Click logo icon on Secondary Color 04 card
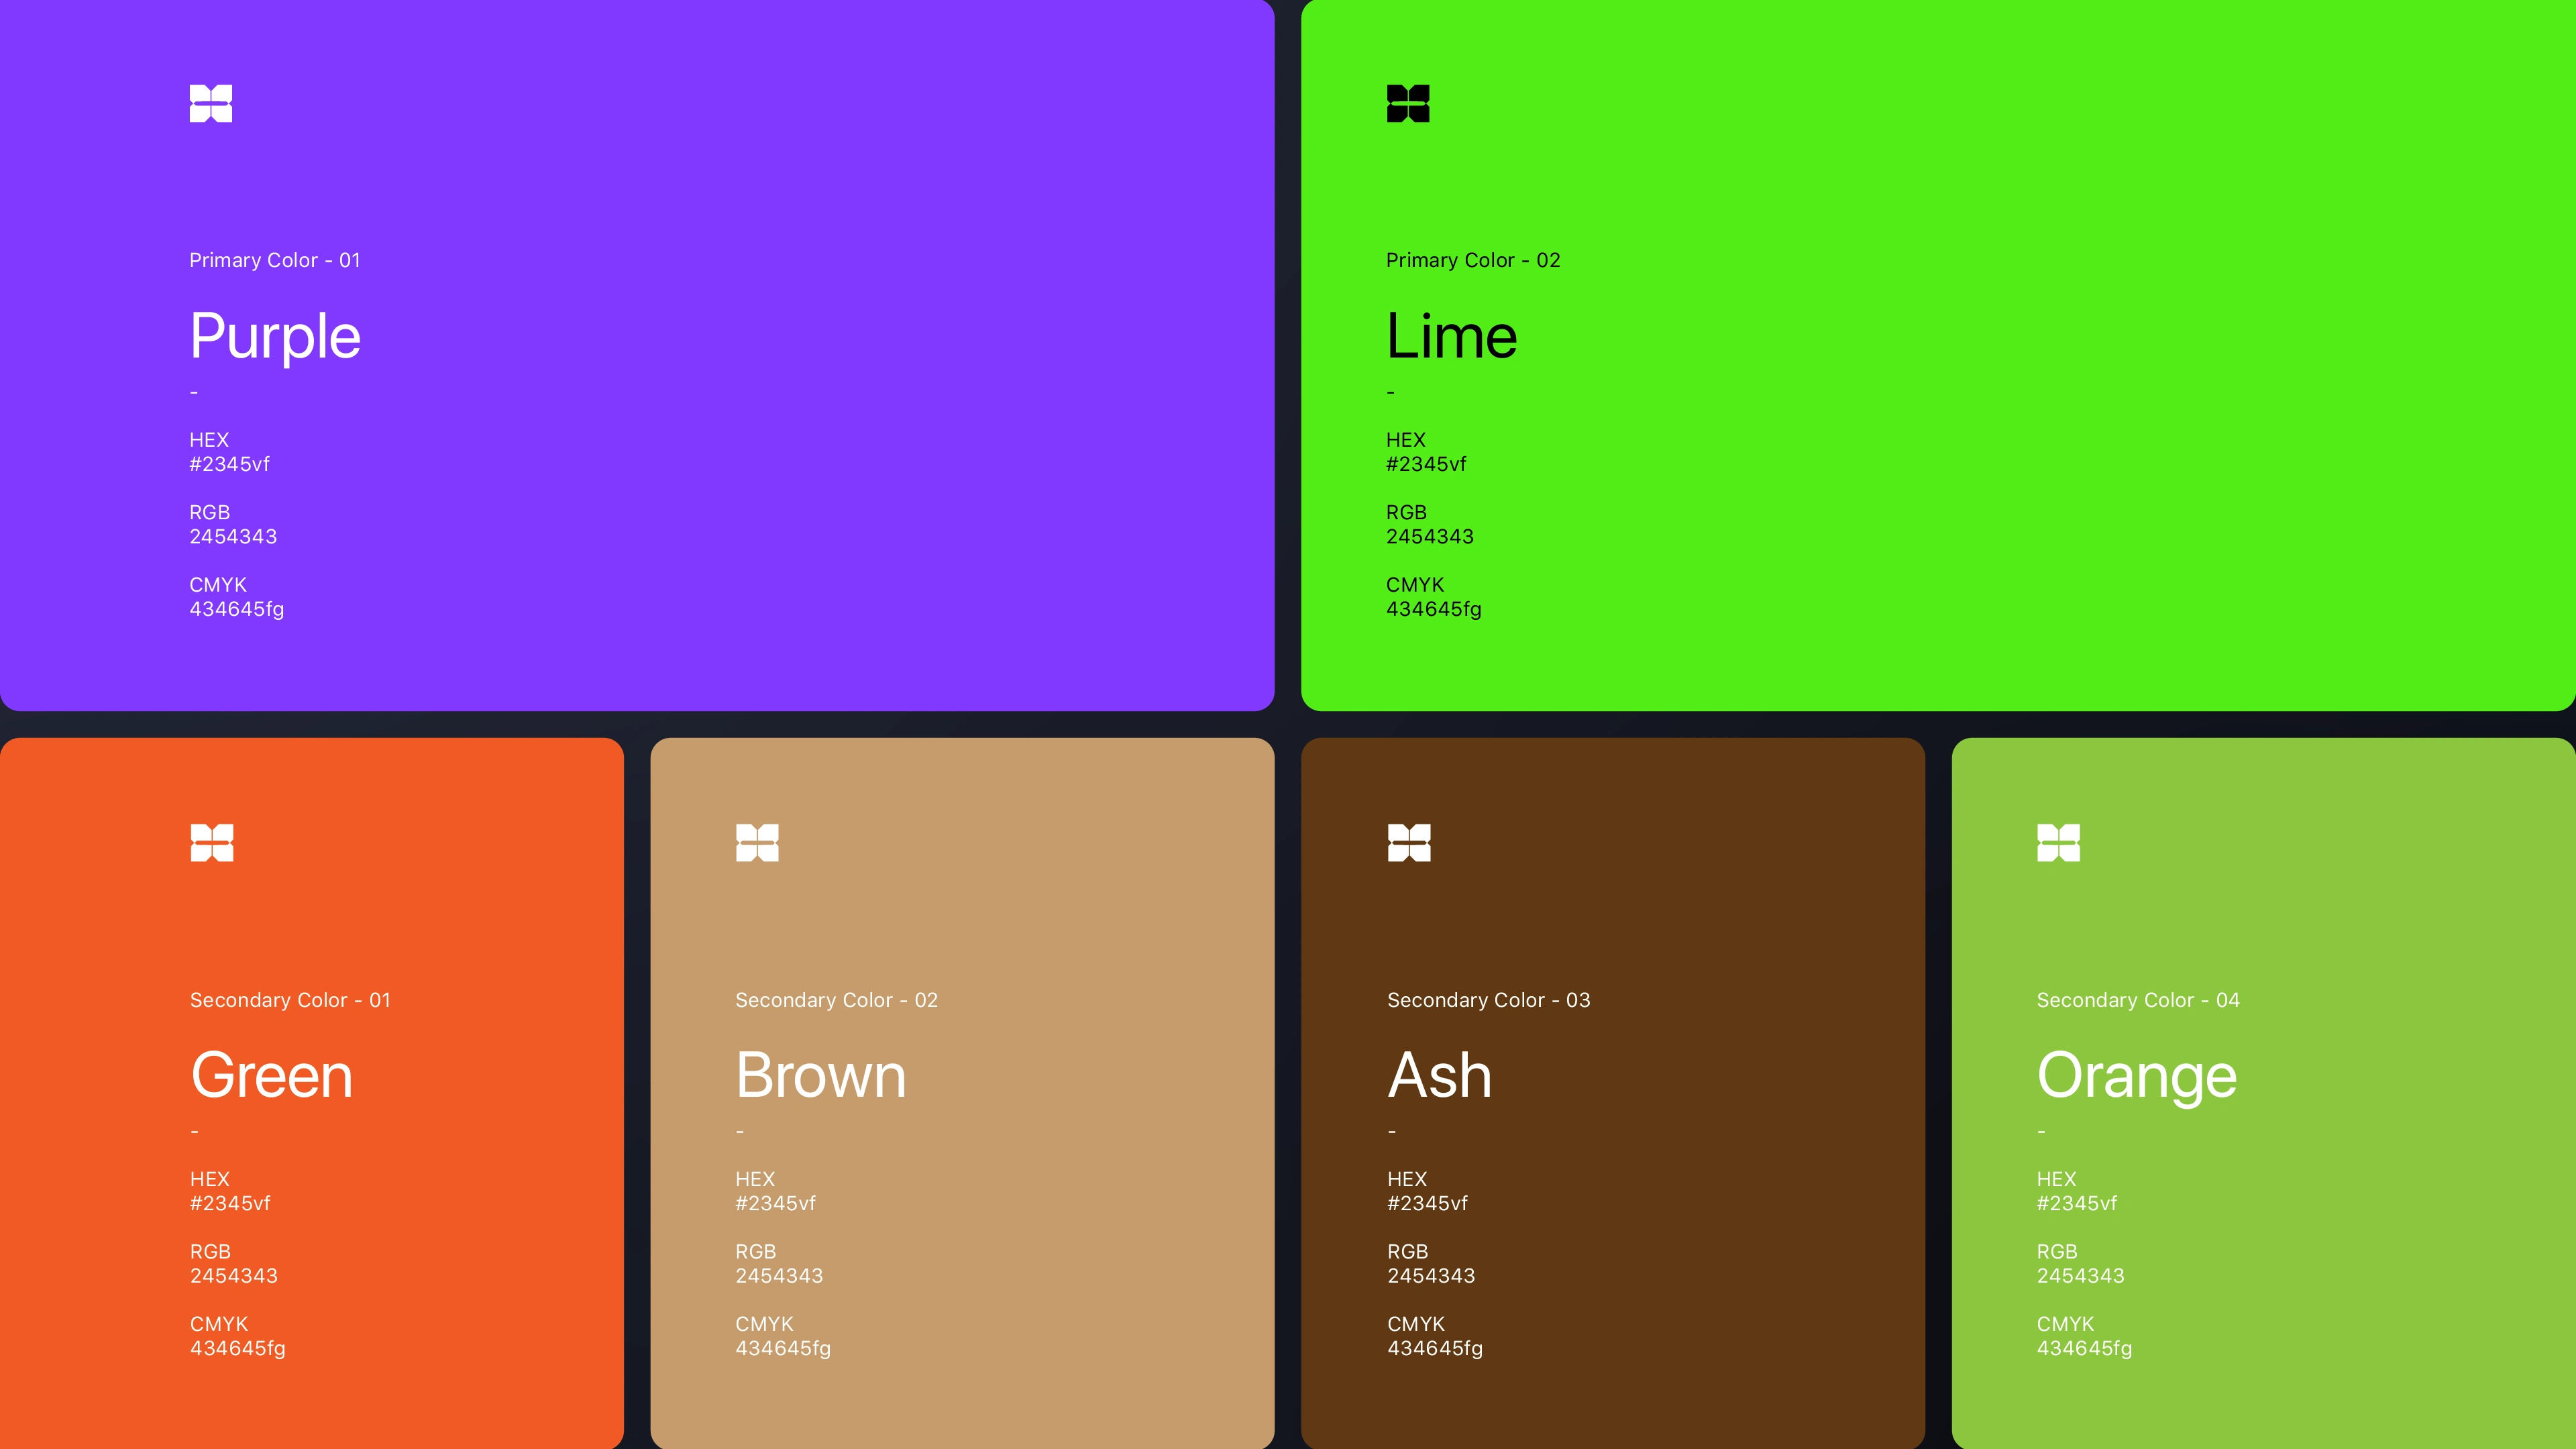The image size is (2576, 1449). 2058,842
